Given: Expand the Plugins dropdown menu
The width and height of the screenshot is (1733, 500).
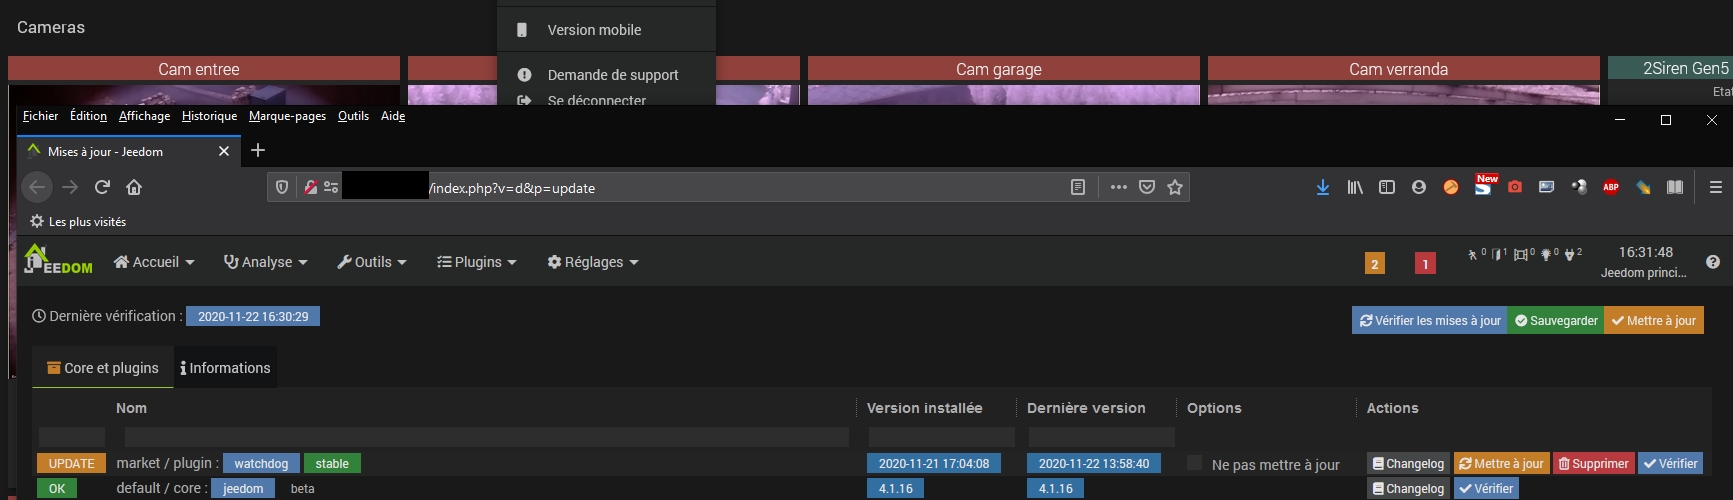Looking at the screenshot, I should point(477,262).
